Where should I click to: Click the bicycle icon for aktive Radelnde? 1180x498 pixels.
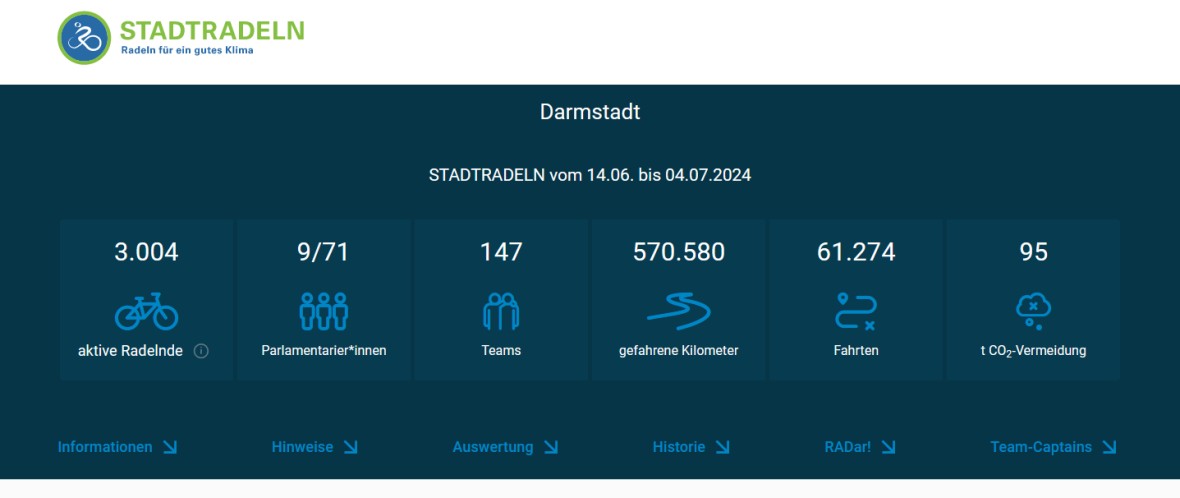point(146,311)
